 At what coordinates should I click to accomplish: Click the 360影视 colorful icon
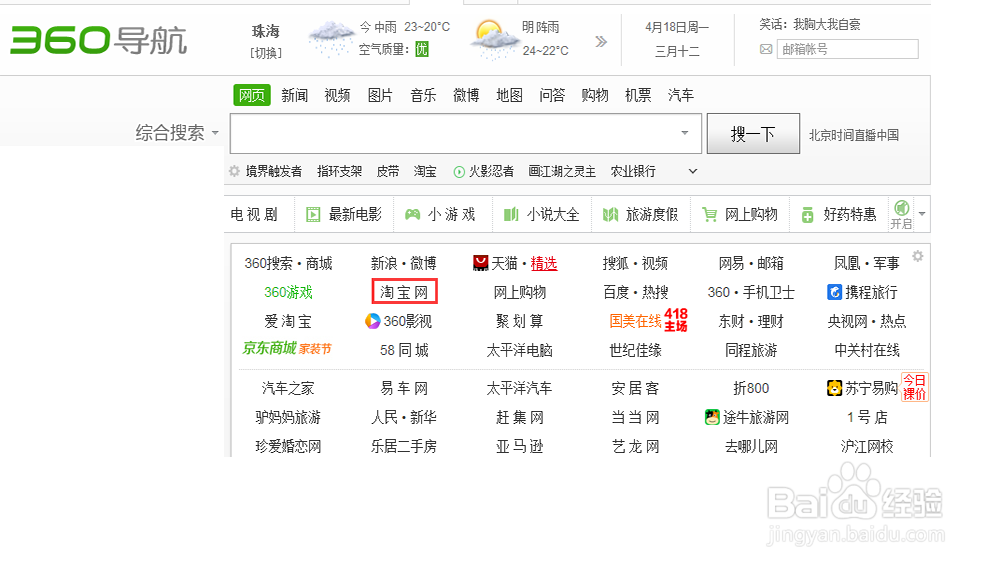(372, 321)
